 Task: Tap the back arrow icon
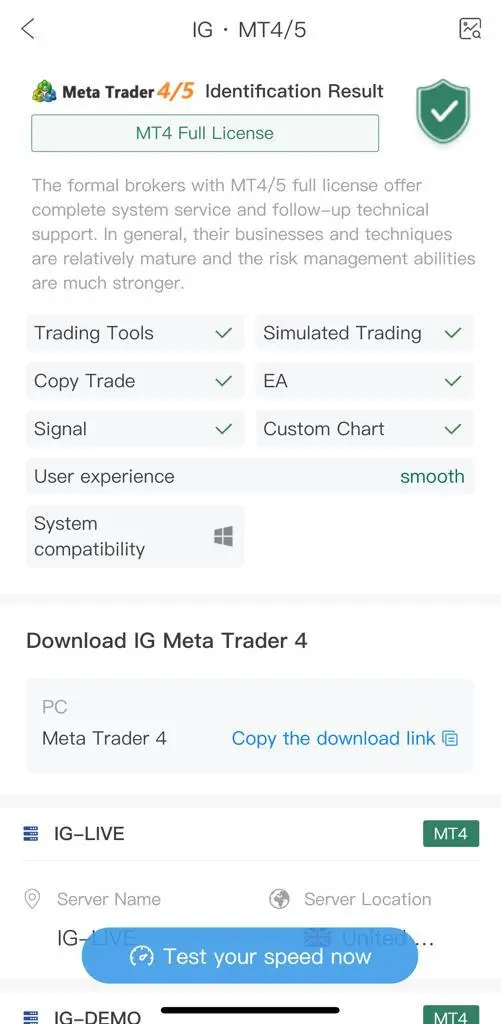coord(27,29)
